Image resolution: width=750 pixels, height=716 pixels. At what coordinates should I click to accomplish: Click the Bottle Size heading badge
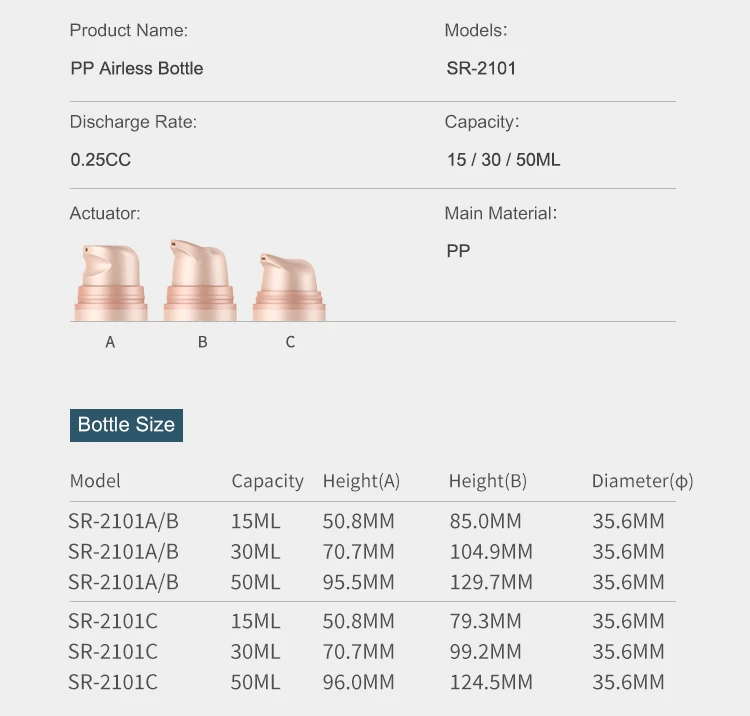(x=126, y=424)
